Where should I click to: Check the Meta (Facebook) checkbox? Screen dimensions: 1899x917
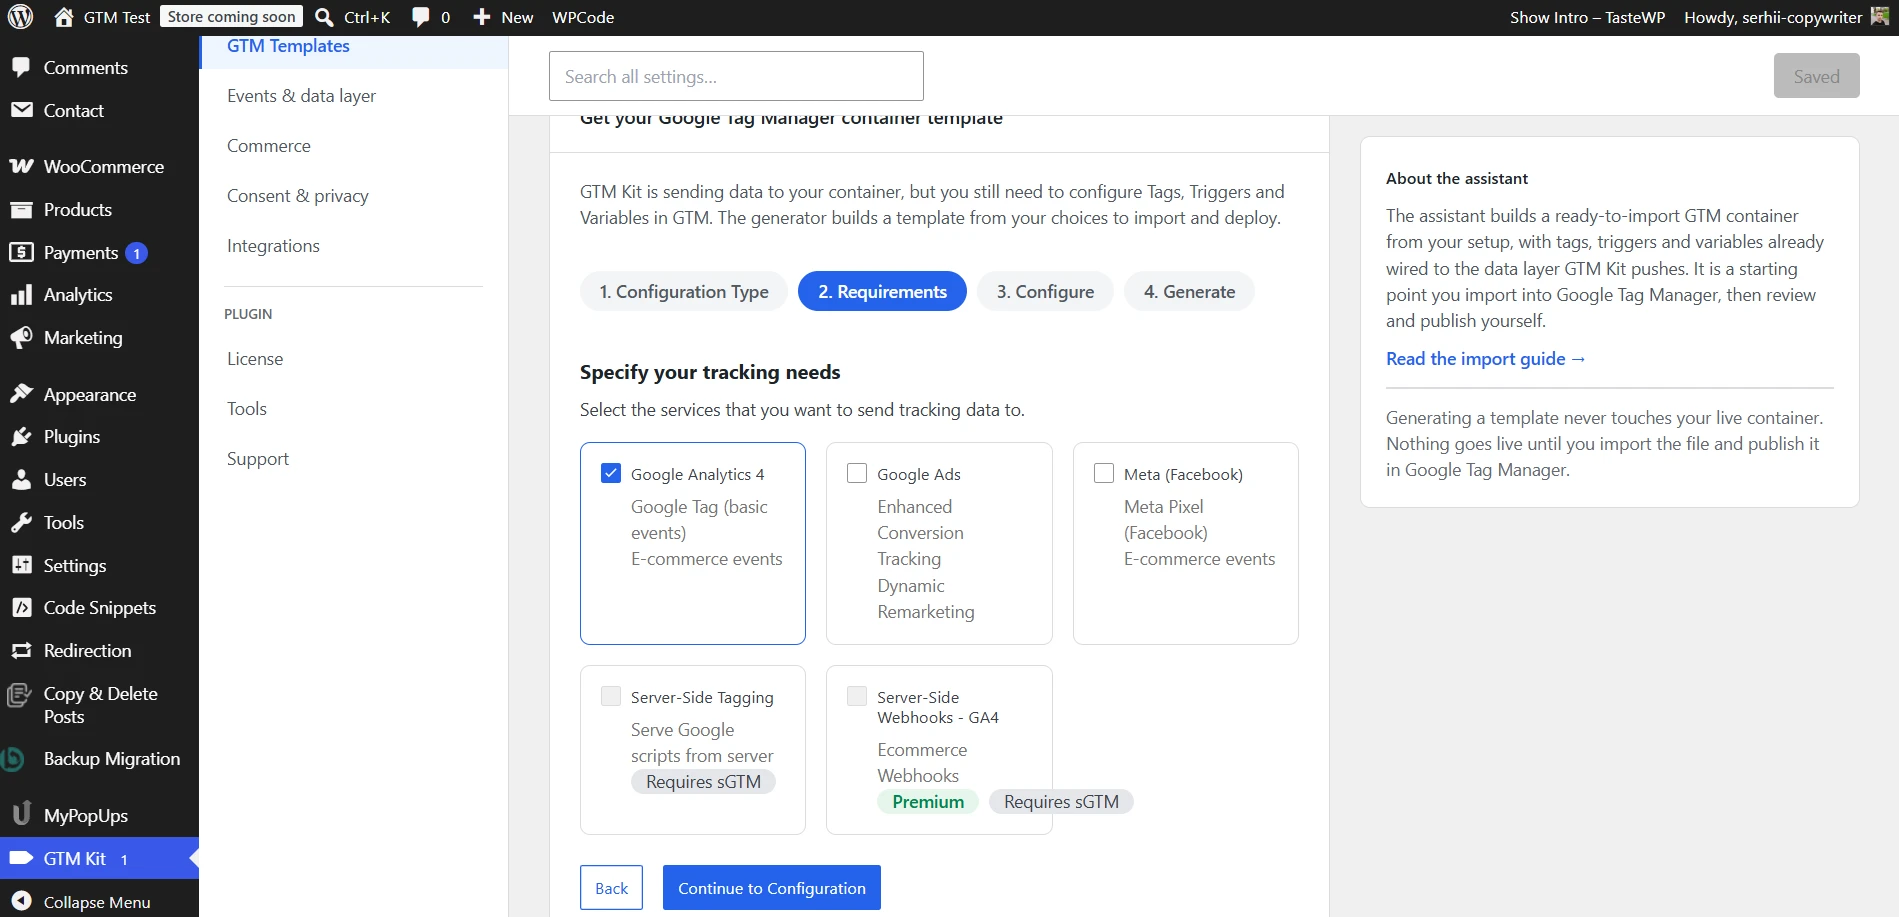[1104, 473]
